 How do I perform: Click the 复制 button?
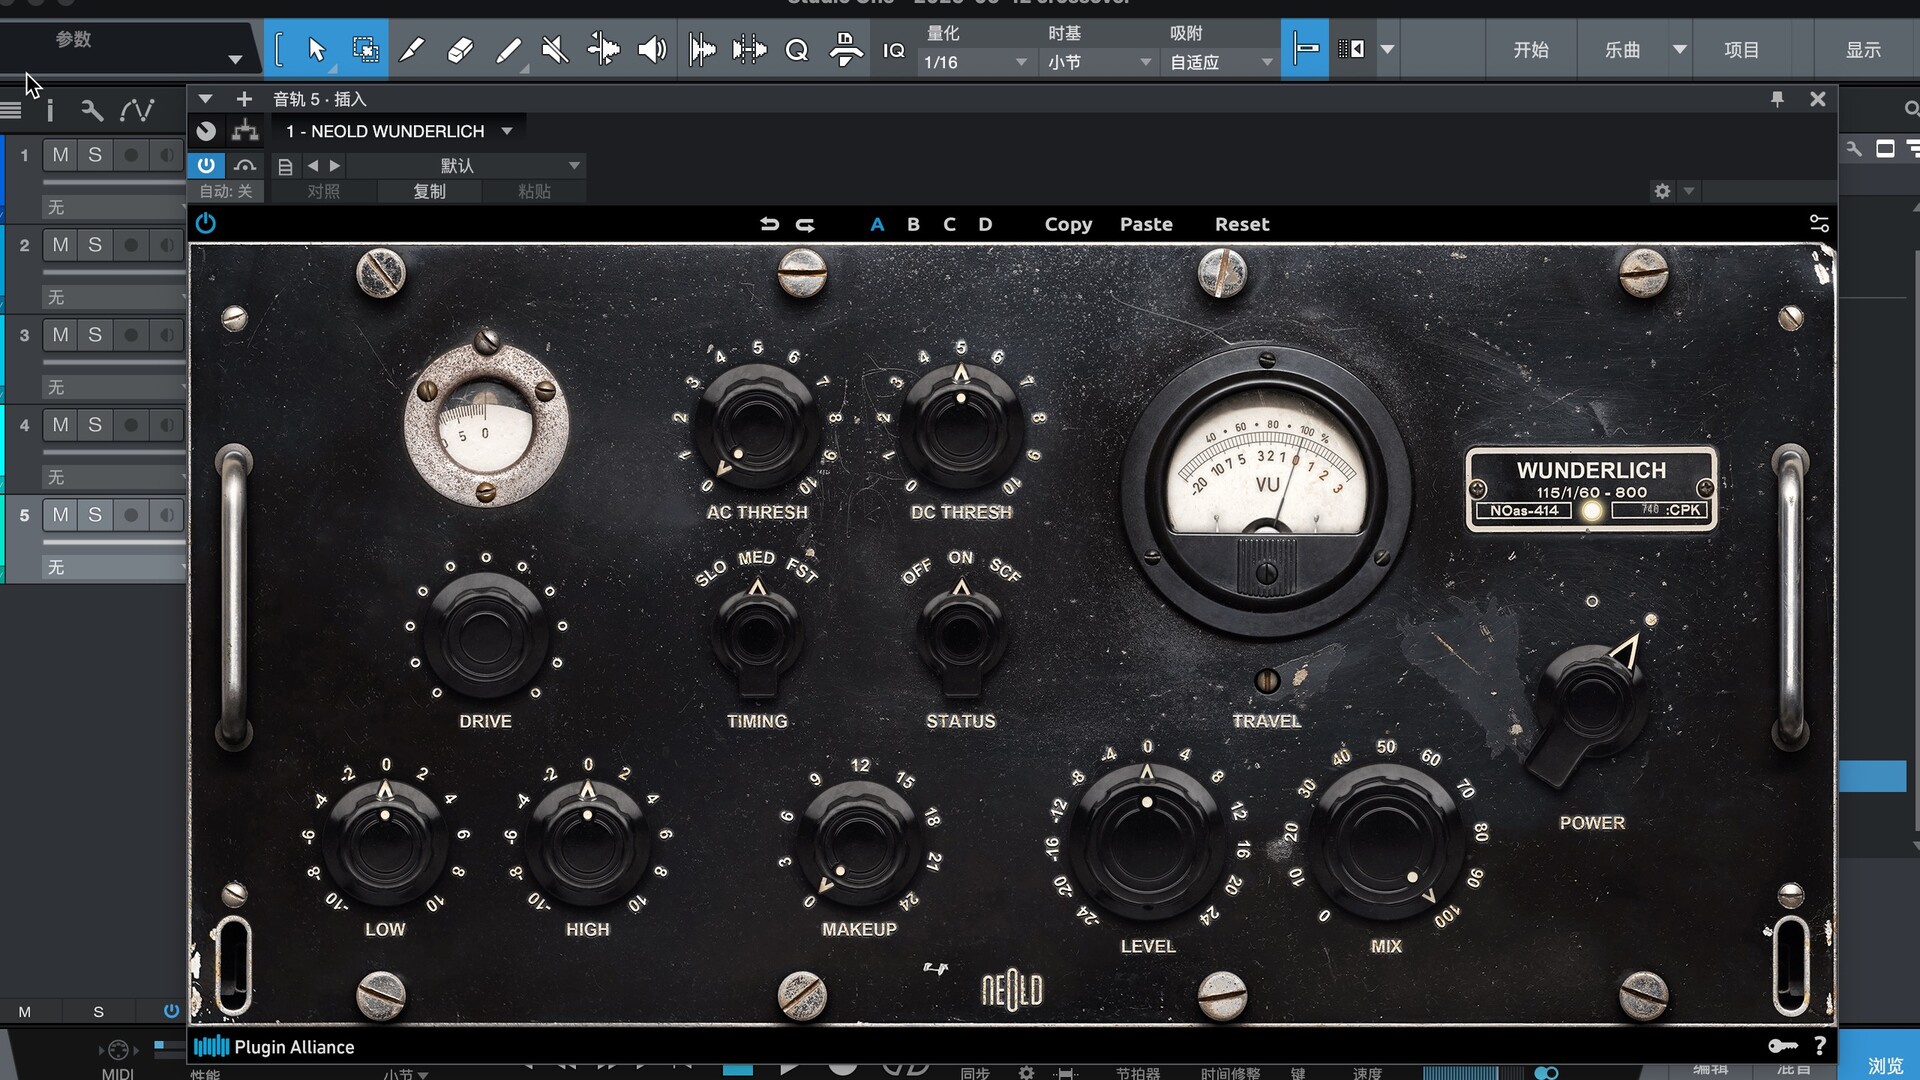[x=429, y=191]
